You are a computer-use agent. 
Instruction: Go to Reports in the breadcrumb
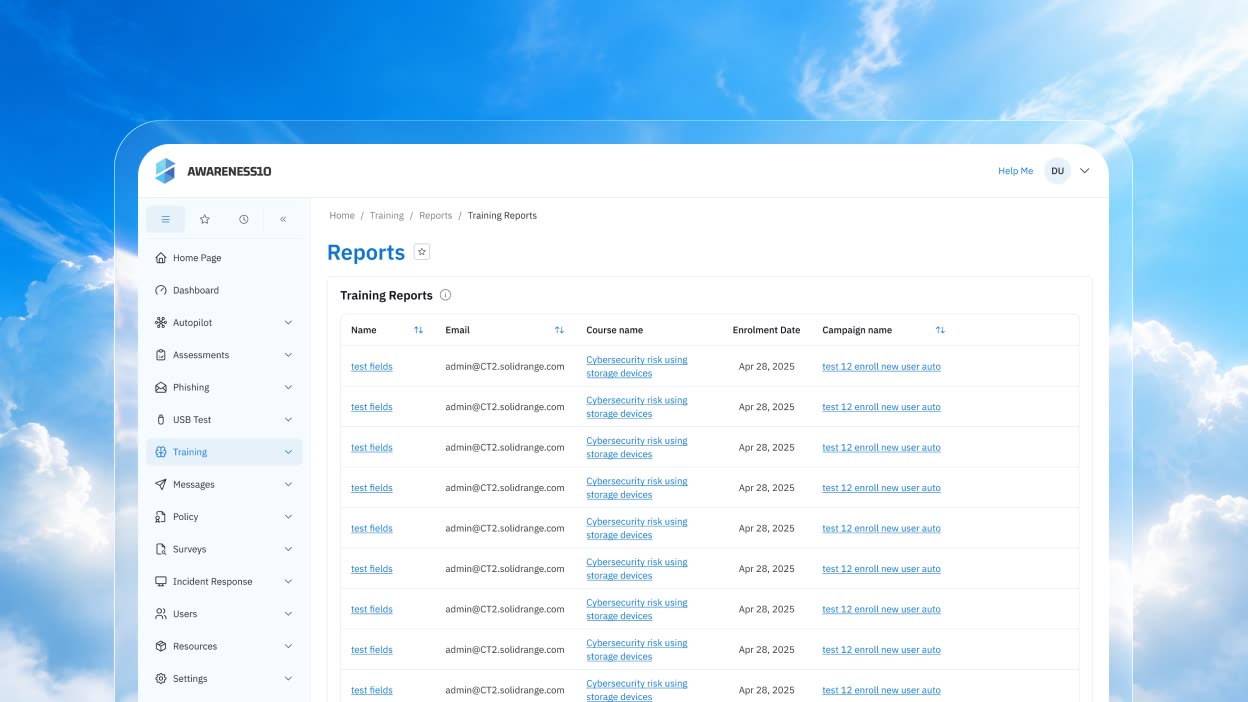pos(436,215)
